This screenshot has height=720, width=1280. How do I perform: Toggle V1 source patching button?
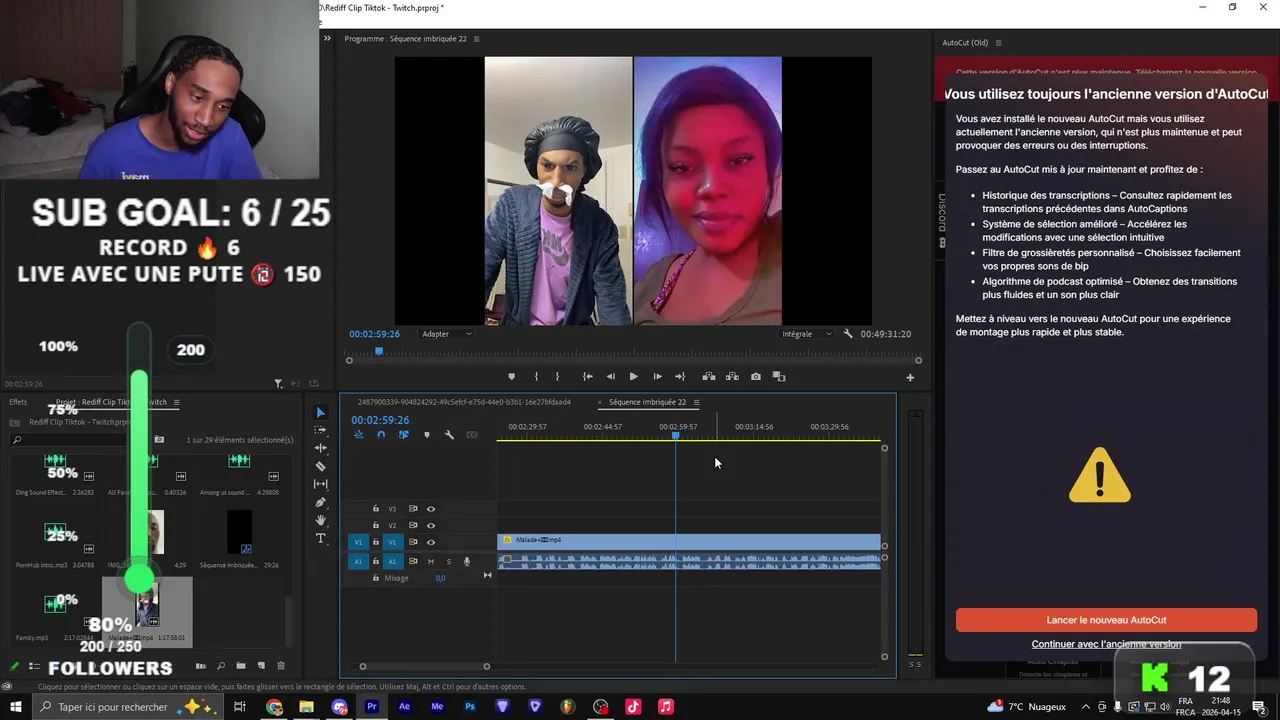(x=358, y=542)
